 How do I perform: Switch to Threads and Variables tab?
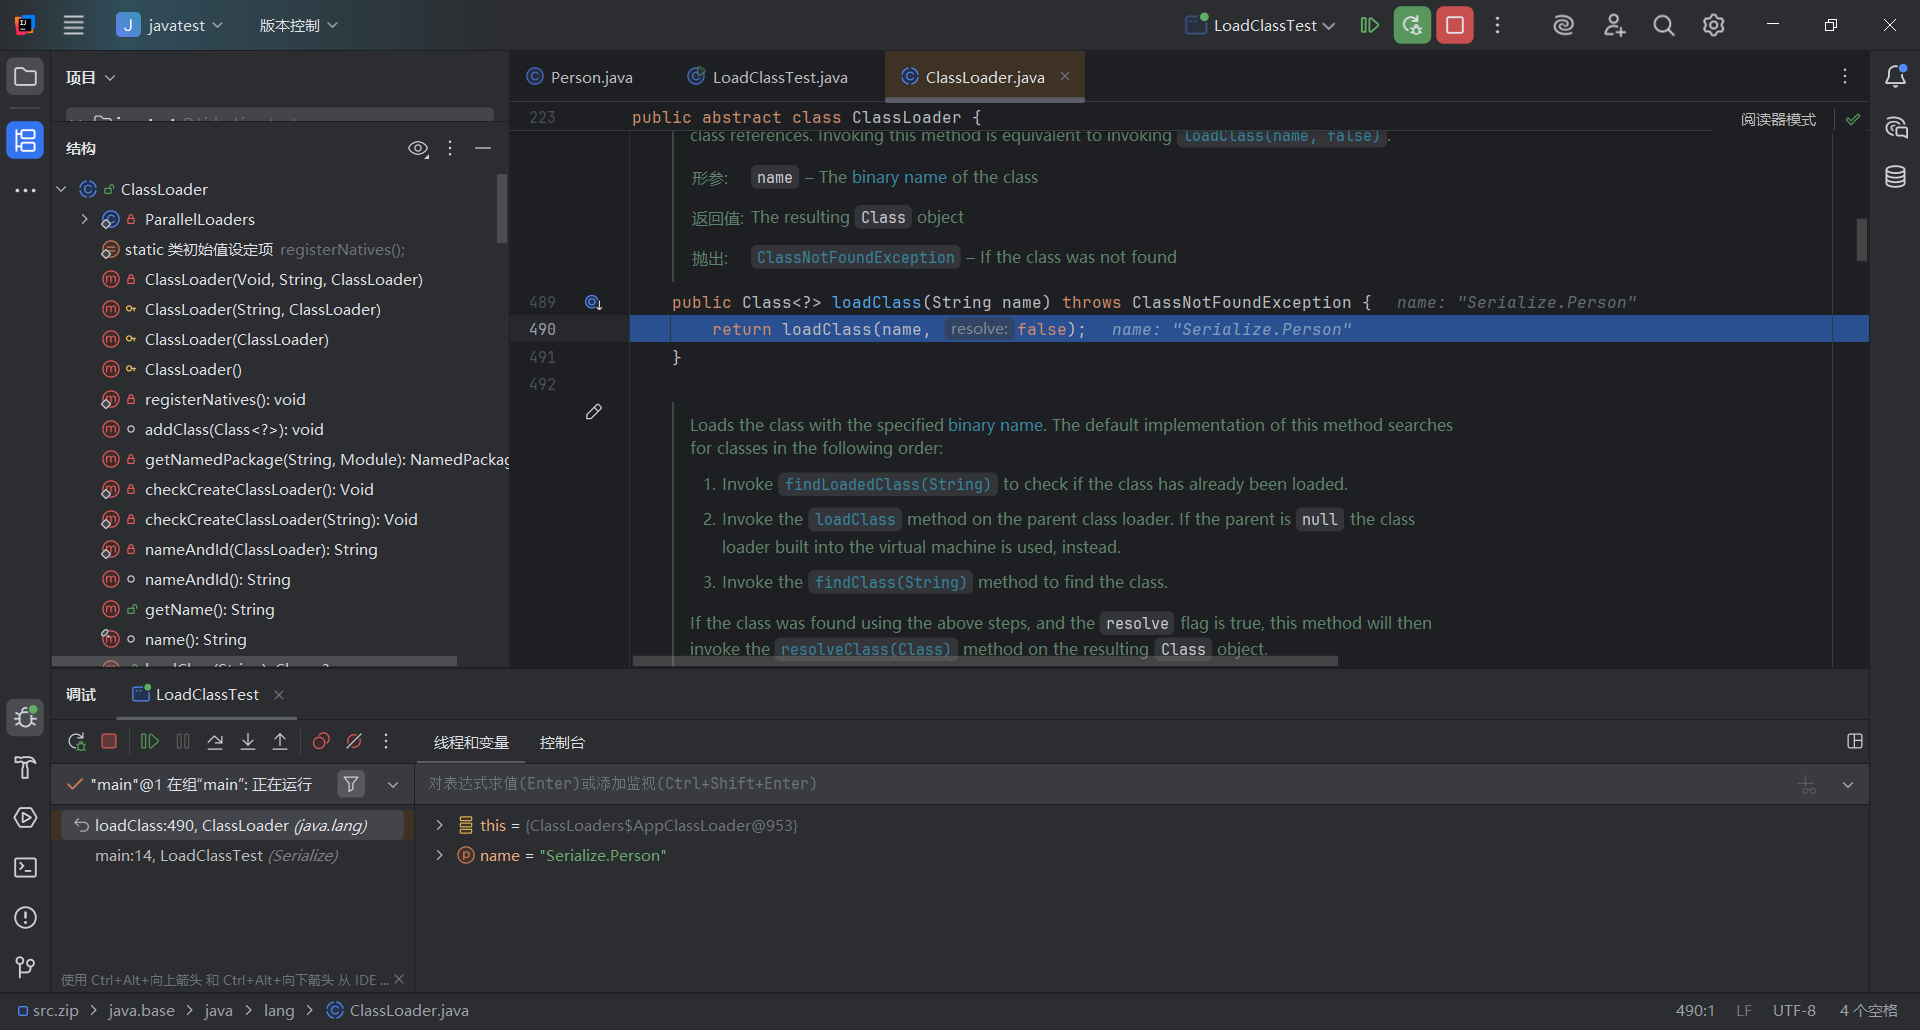[471, 742]
